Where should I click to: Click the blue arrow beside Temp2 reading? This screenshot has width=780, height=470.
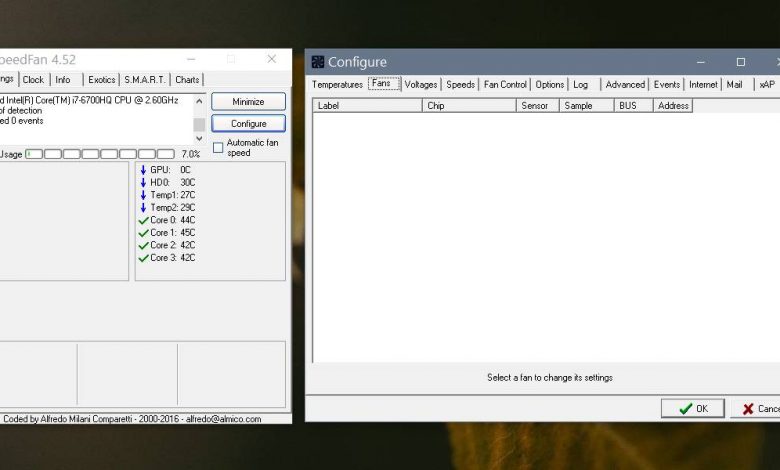coord(143,207)
